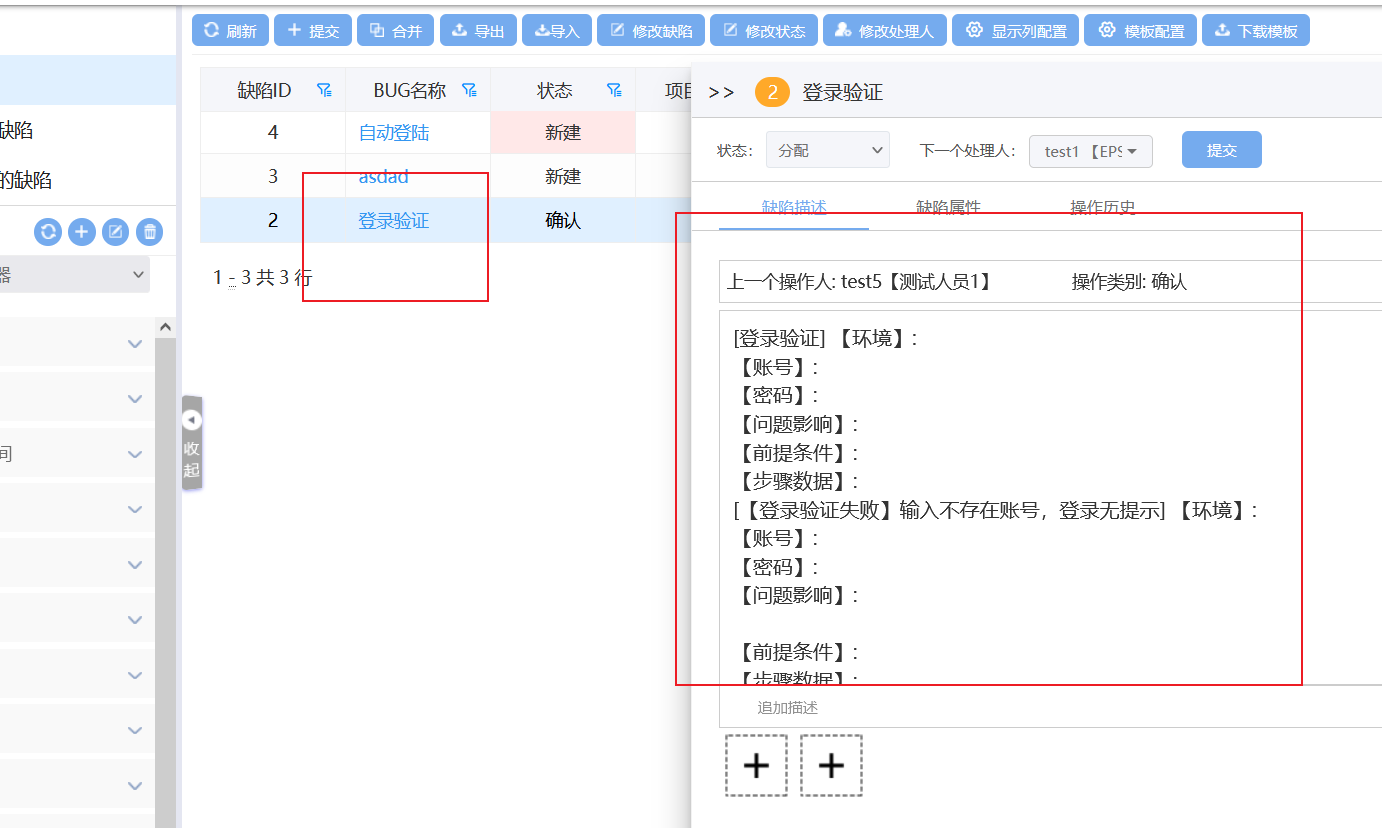Image resolution: width=1382 pixels, height=828 pixels.
Task: Open the 状态 dropdown showing 分配
Action: click(x=828, y=151)
